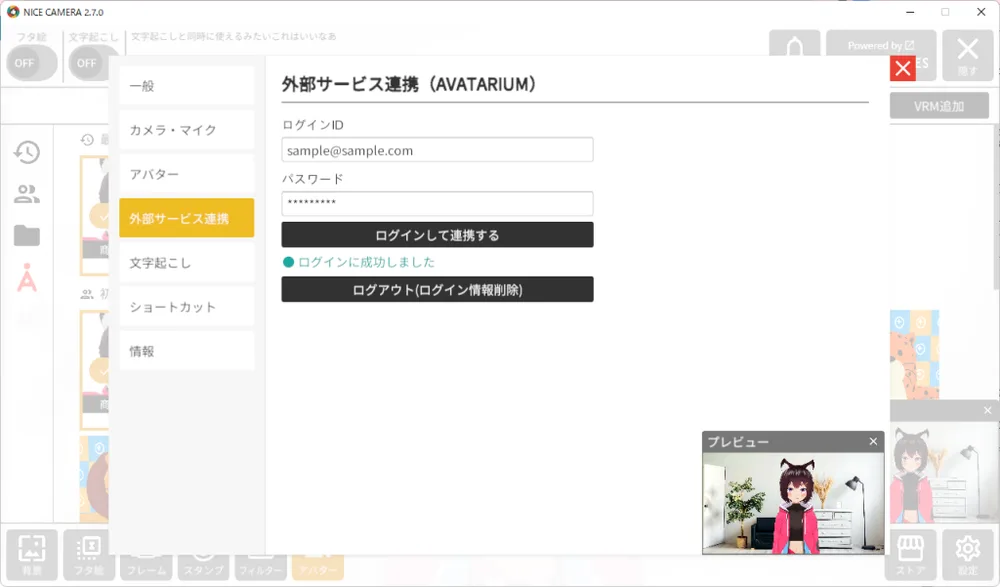The width and height of the screenshot is (1000, 587).
Task: Click the NICE CAMERA app icon in title bar
Action: pyautogui.click(x=13, y=11)
